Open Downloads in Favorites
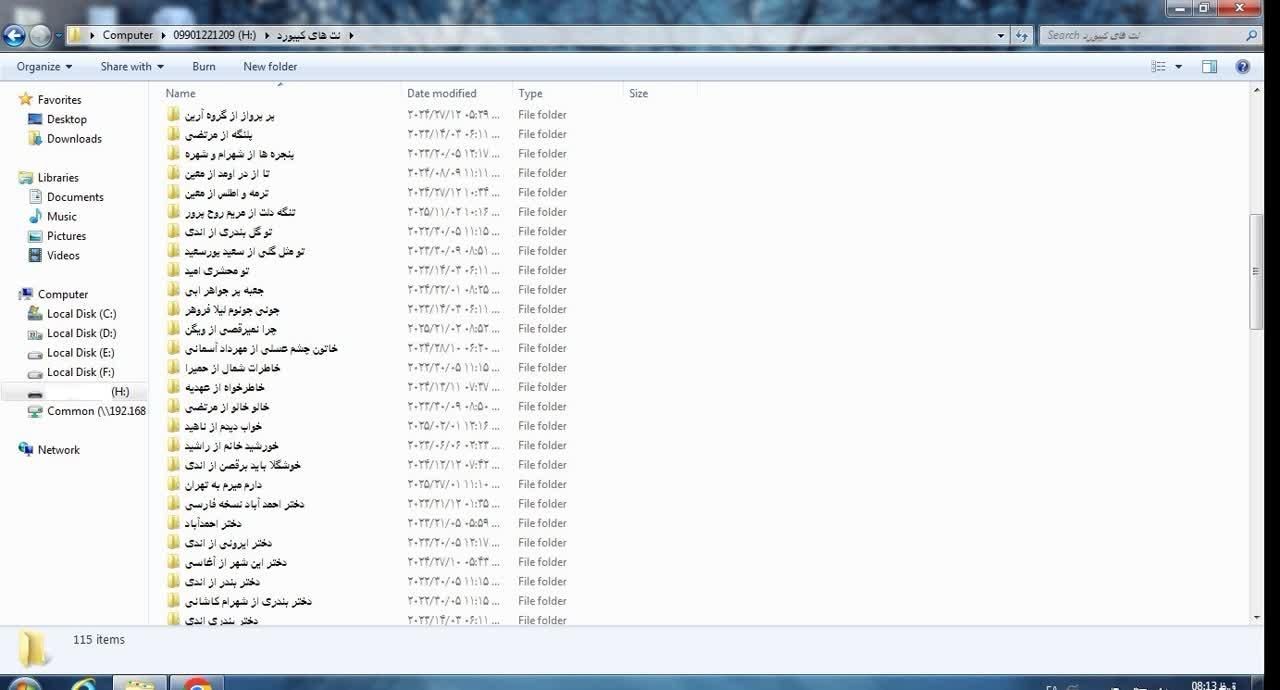1280x690 pixels. coord(74,139)
